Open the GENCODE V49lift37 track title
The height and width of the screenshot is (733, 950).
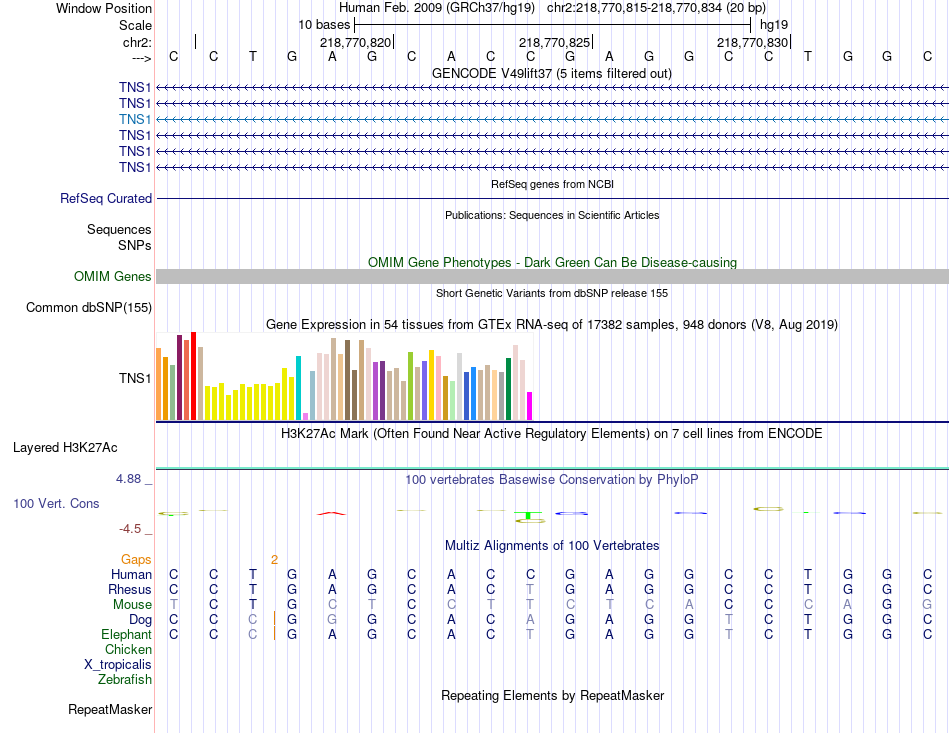[x=551, y=73]
